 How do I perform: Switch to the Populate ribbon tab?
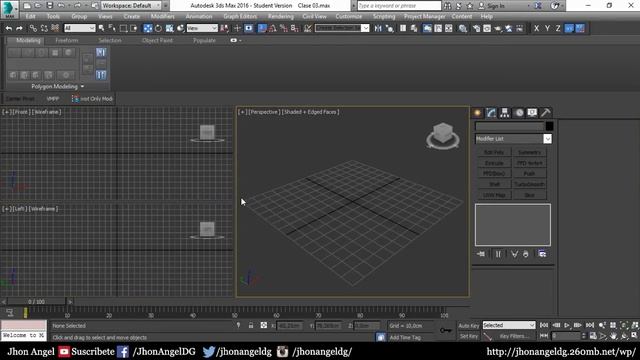[x=204, y=40]
